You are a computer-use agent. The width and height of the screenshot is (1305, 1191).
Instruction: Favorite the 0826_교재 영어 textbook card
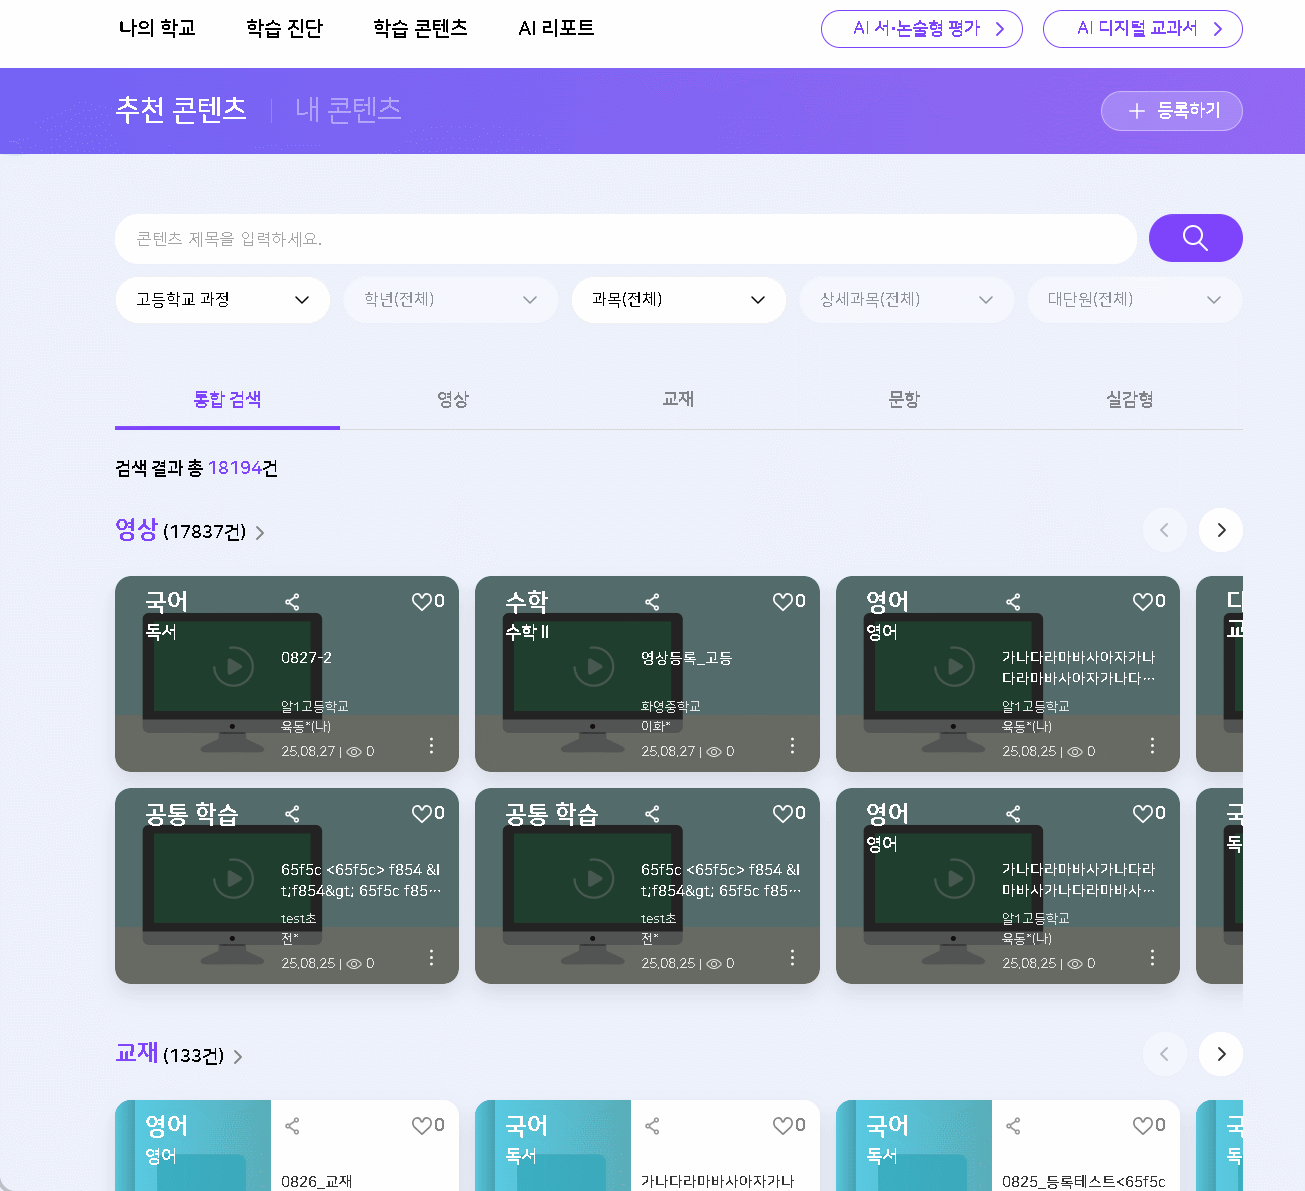422,1126
